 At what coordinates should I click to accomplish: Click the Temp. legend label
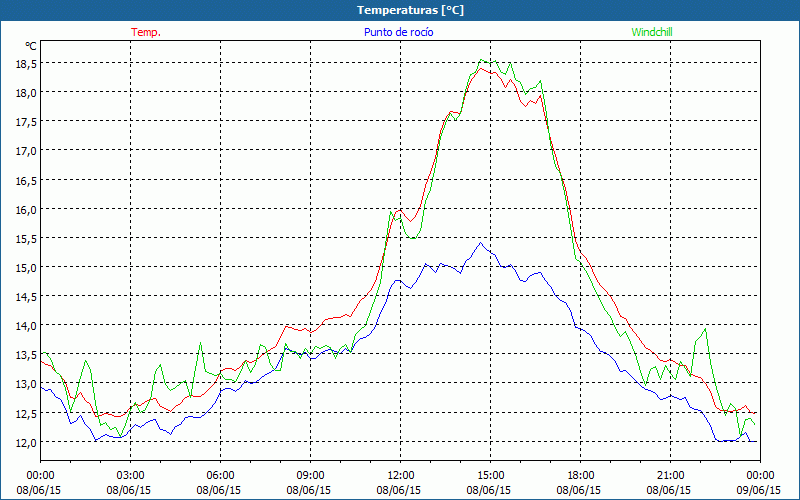[146, 32]
